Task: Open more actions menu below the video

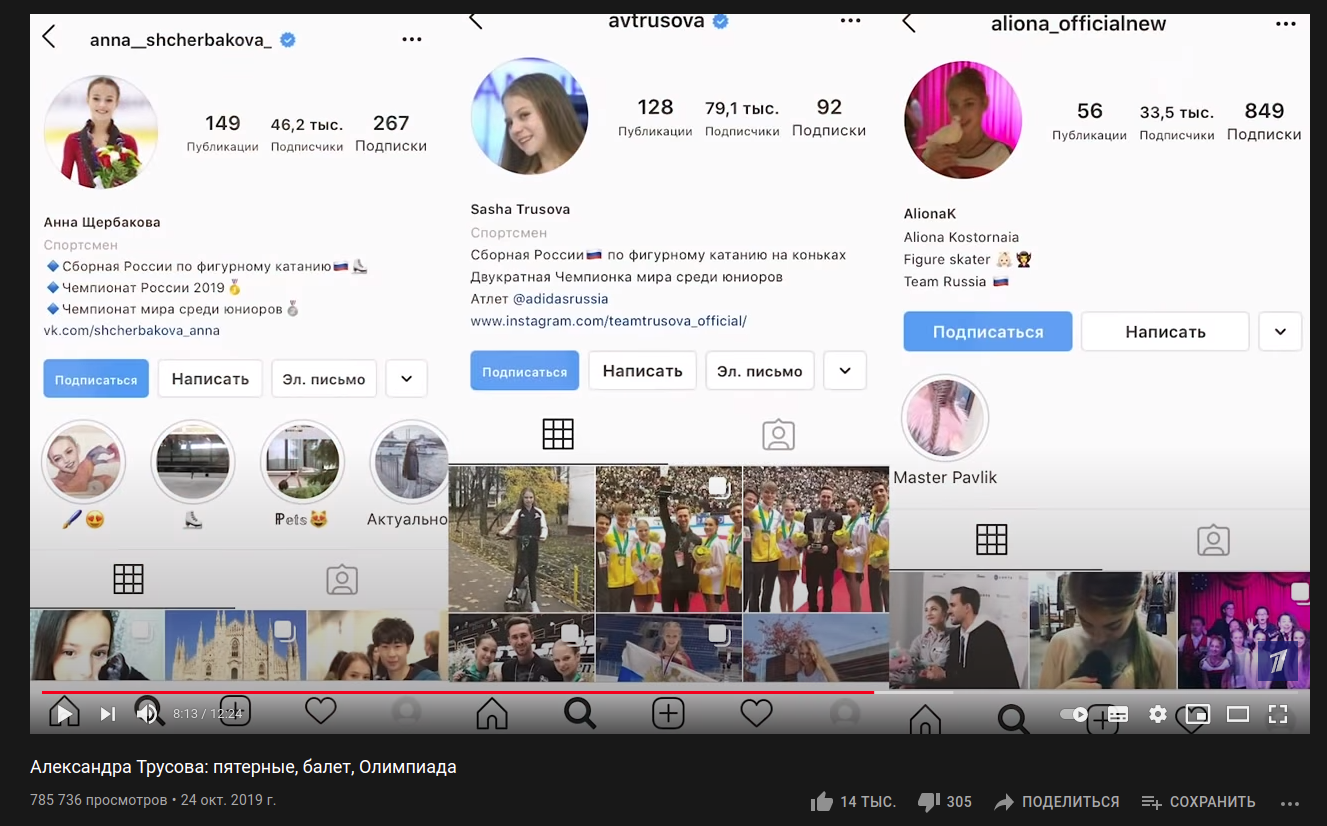Action: 1290,802
